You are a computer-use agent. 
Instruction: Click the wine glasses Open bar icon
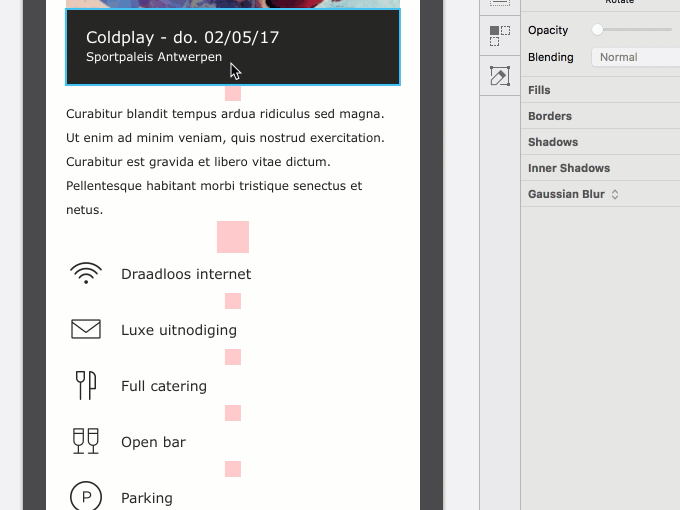(x=86, y=441)
